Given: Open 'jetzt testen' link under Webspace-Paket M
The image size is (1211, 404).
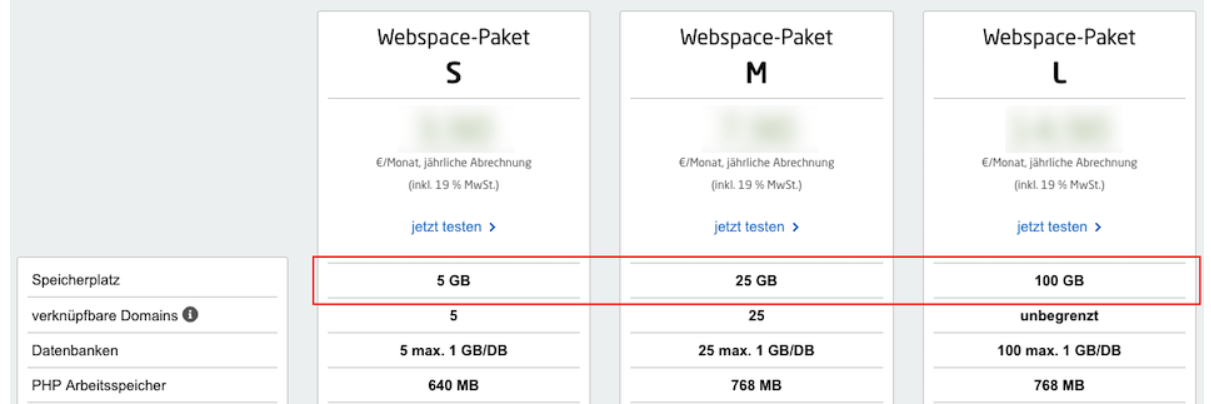Looking at the screenshot, I should [x=756, y=227].
